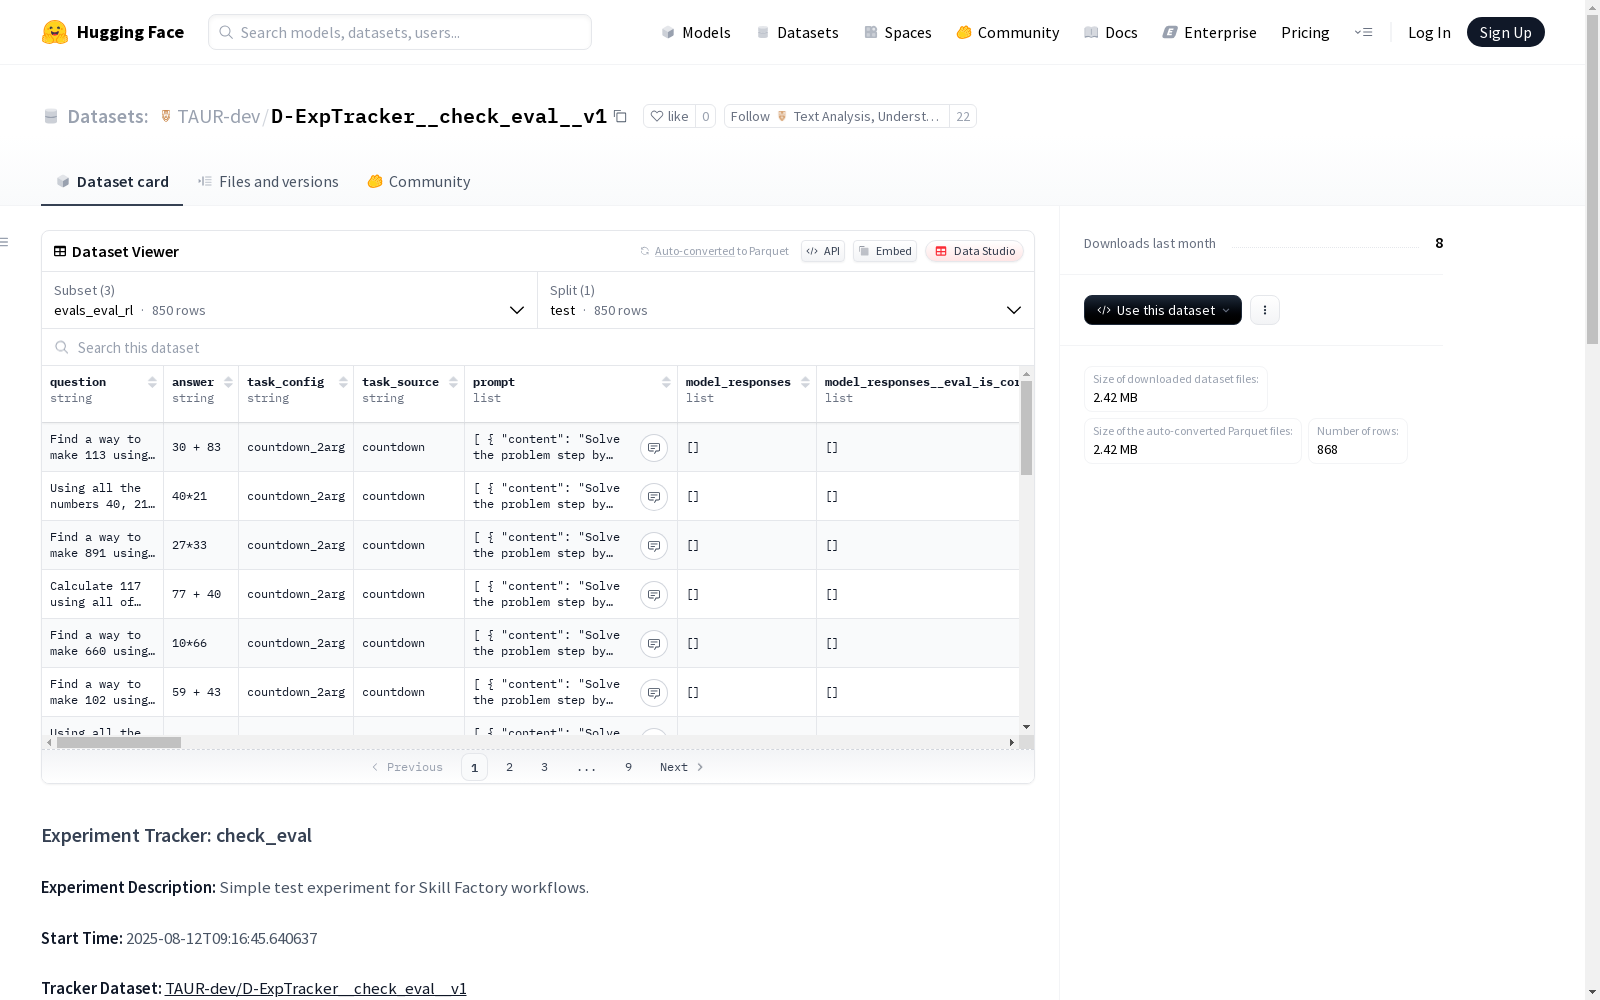The height and width of the screenshot is (1000, 1600).
Task: Click the scroll-down arrow of the table
Action: click(x=1026, y=727)
